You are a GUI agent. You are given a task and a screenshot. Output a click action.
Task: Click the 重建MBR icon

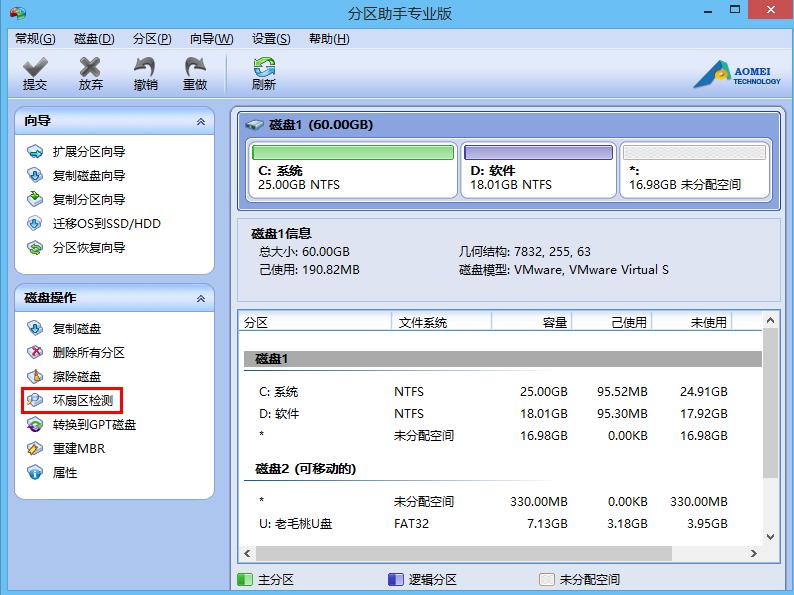tap(35, 448)
